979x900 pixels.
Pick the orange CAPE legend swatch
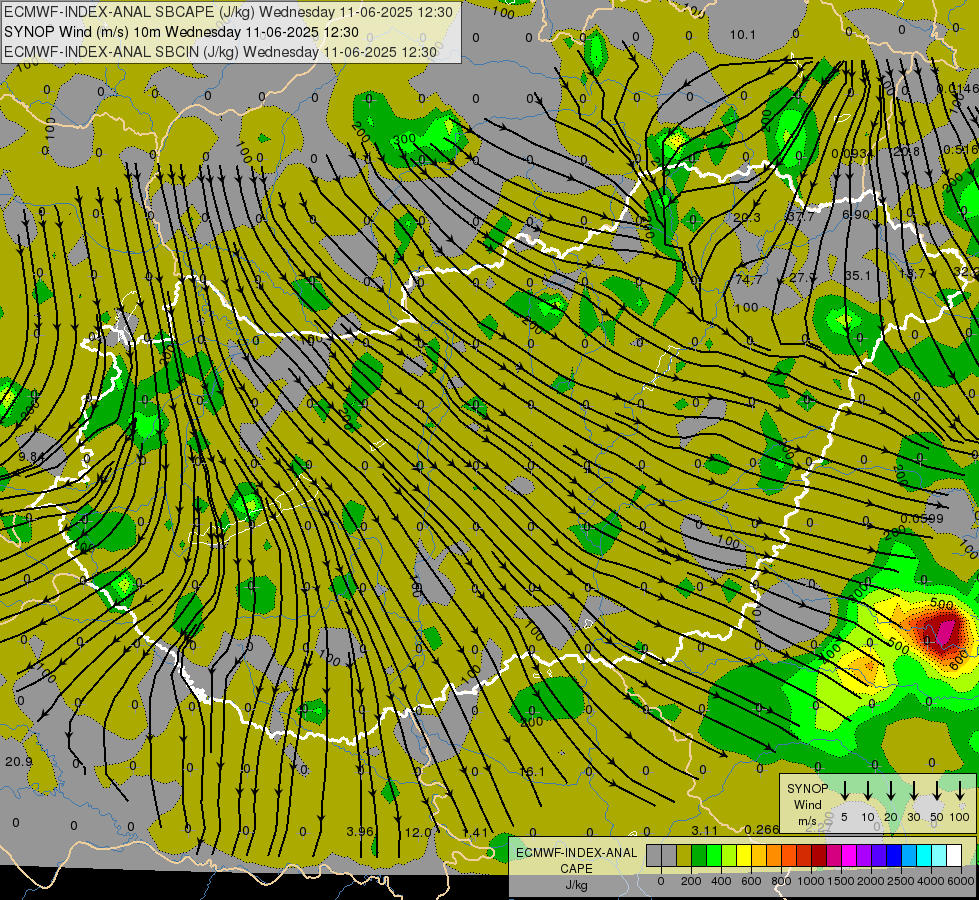(774, 855)
